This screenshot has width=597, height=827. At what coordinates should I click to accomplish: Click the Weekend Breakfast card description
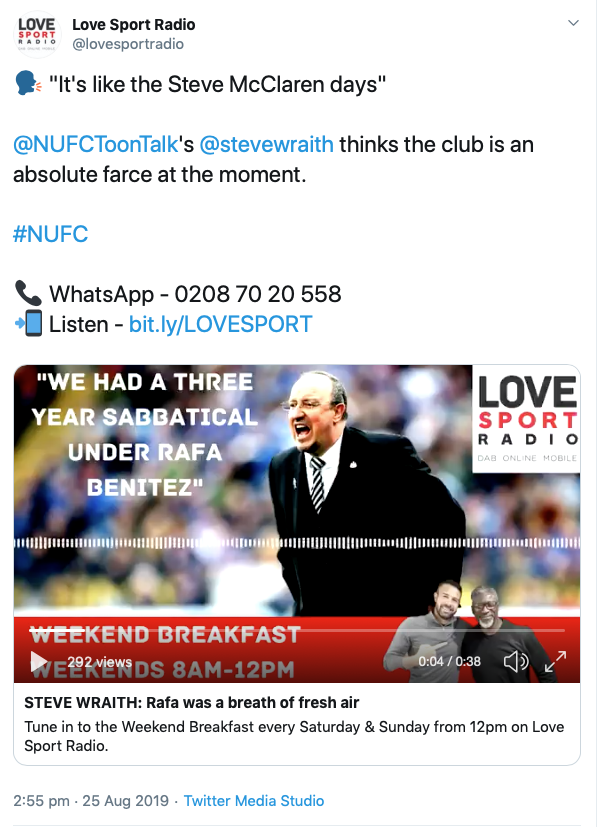294,736
